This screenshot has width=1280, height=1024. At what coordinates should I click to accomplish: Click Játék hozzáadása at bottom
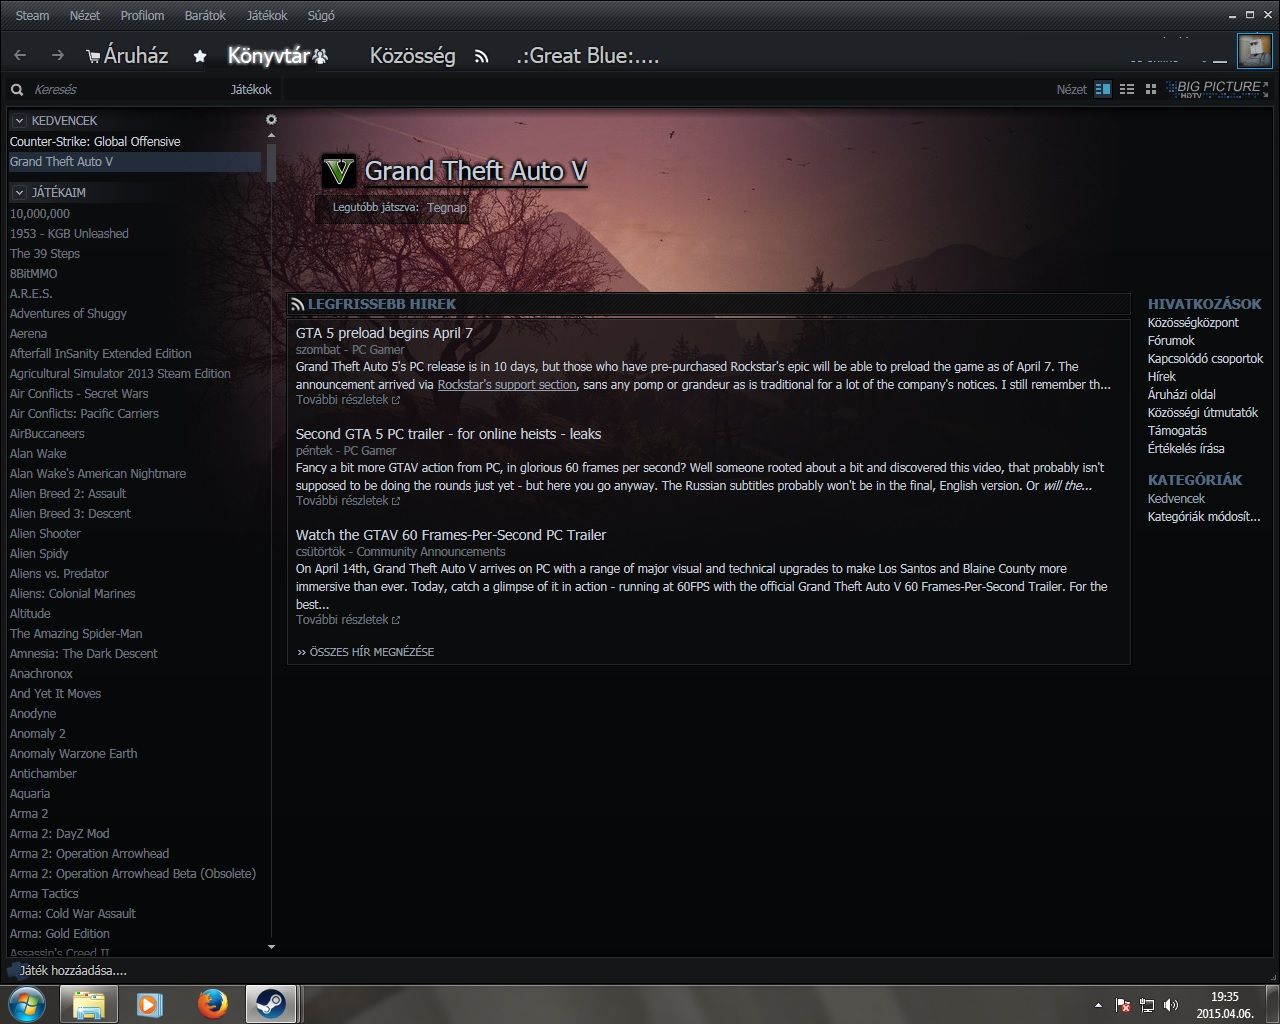pyautogui.click(x=69, y=970)
